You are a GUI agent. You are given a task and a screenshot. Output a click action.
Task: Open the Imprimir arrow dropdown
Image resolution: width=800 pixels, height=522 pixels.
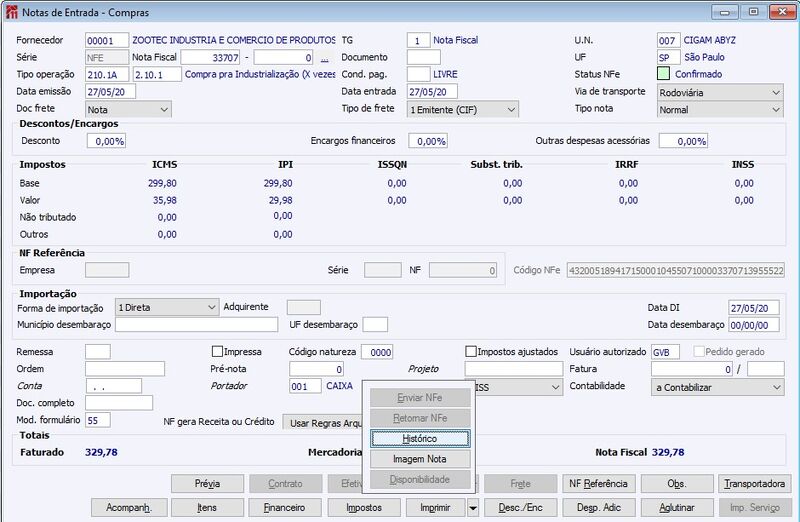click(473, 508)
